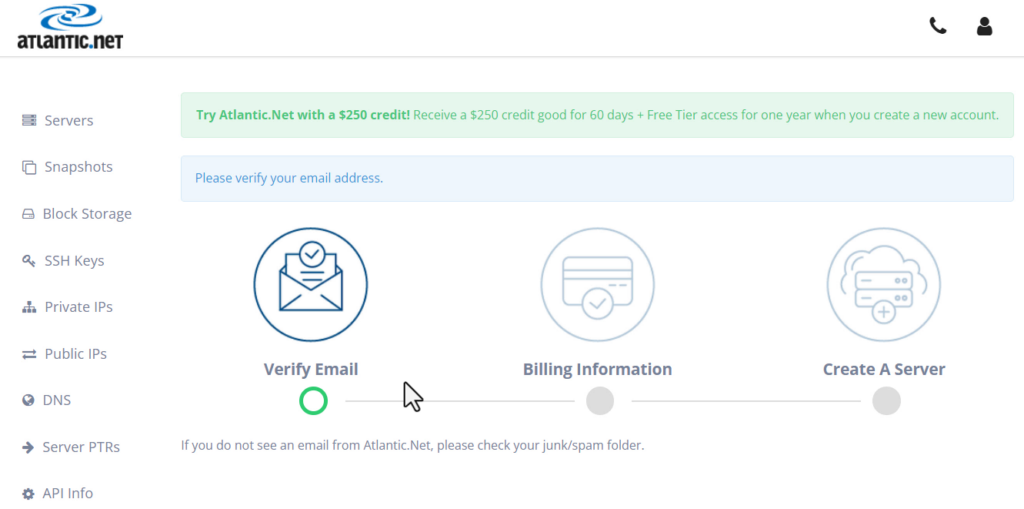
Task: Click the API Info gear icon
Action: coord(28,493)
